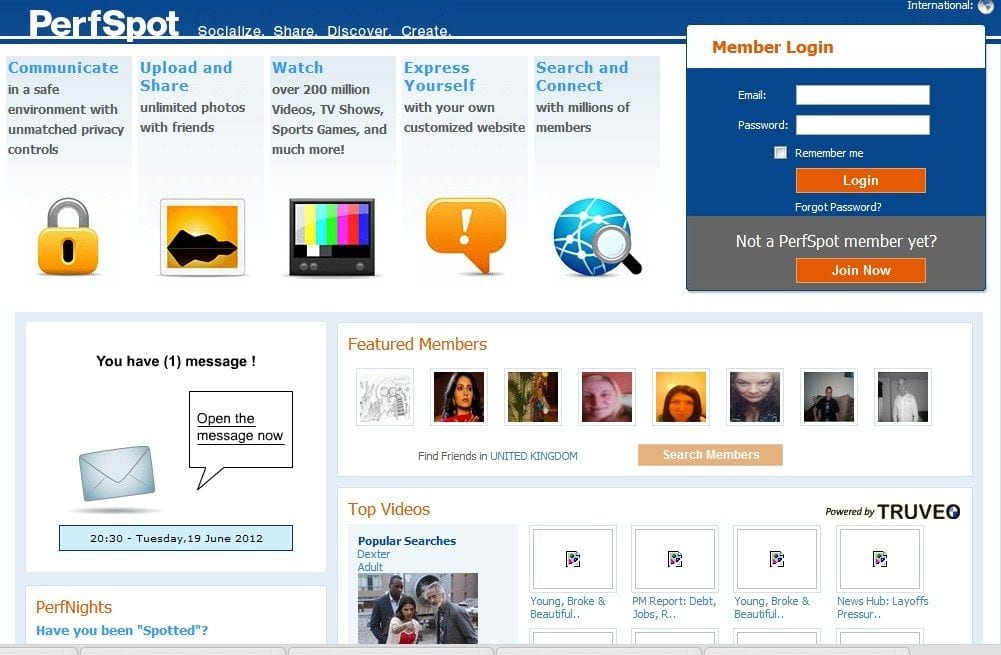The image size is (1001, 655).
Task: Click the PM Report: Debt, Jobs title link
Action: (674, 607)
